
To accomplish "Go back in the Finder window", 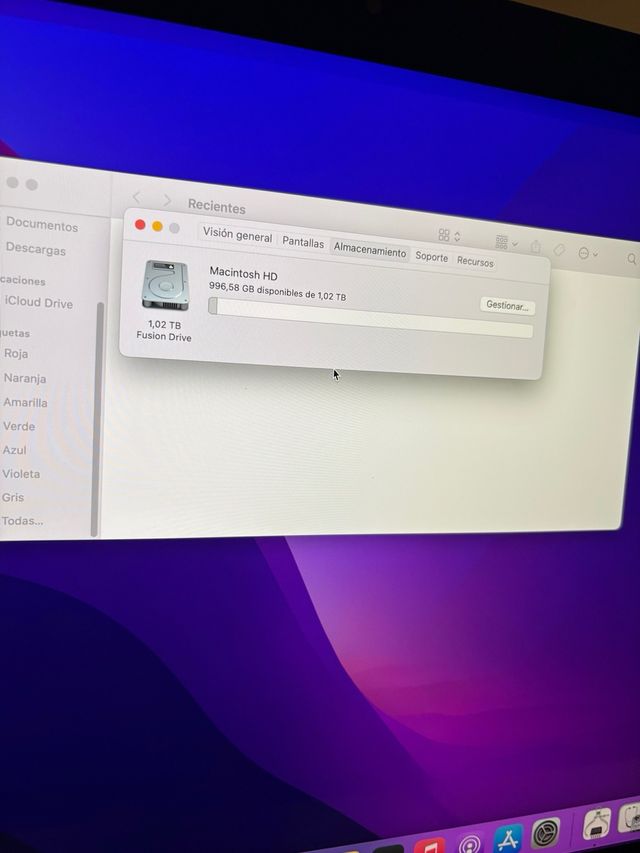I will (x=137, y=197).
